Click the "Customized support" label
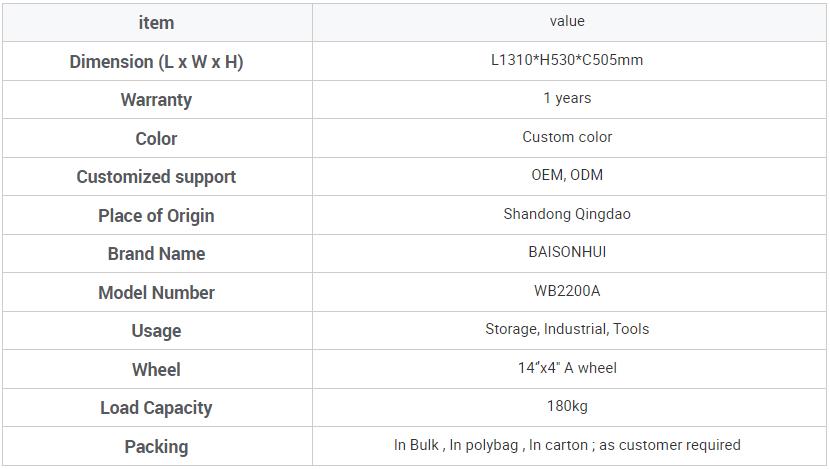Viewport: 830px width, 469px height. pyautogui.click(x=156, y=177)
